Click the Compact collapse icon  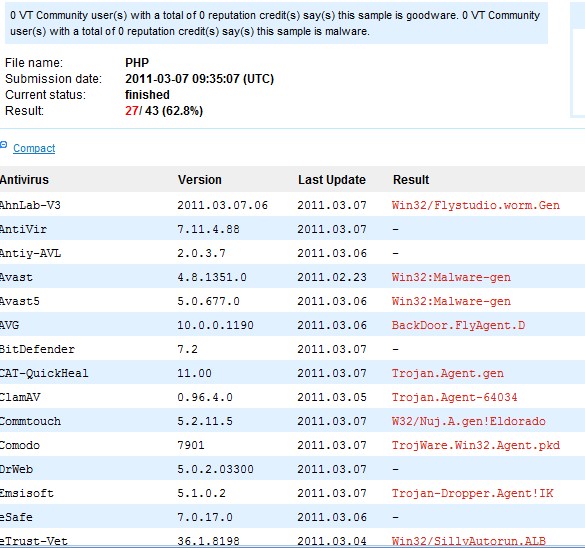click(3, 144)
